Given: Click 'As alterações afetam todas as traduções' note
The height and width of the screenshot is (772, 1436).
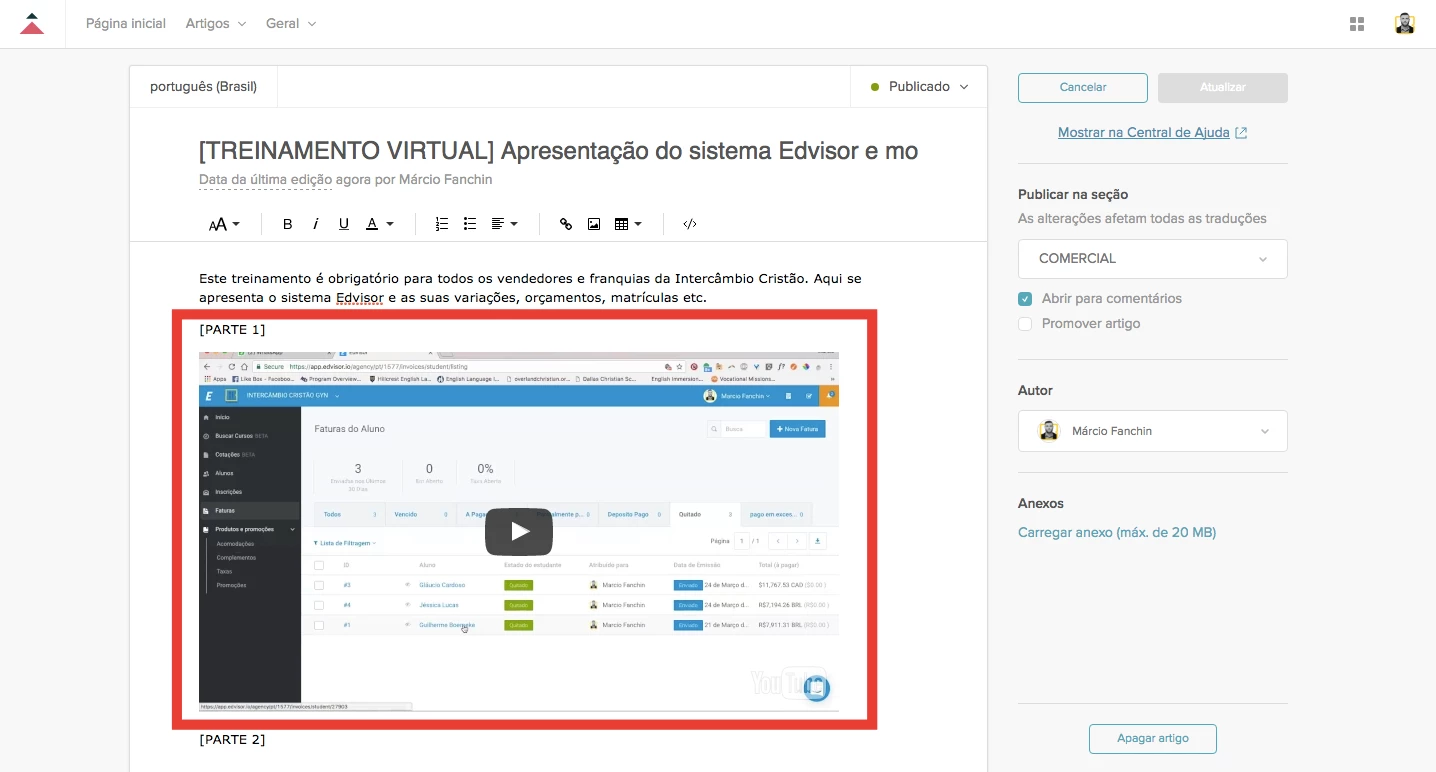Looking at the screenshot, I should point(1142,219).
